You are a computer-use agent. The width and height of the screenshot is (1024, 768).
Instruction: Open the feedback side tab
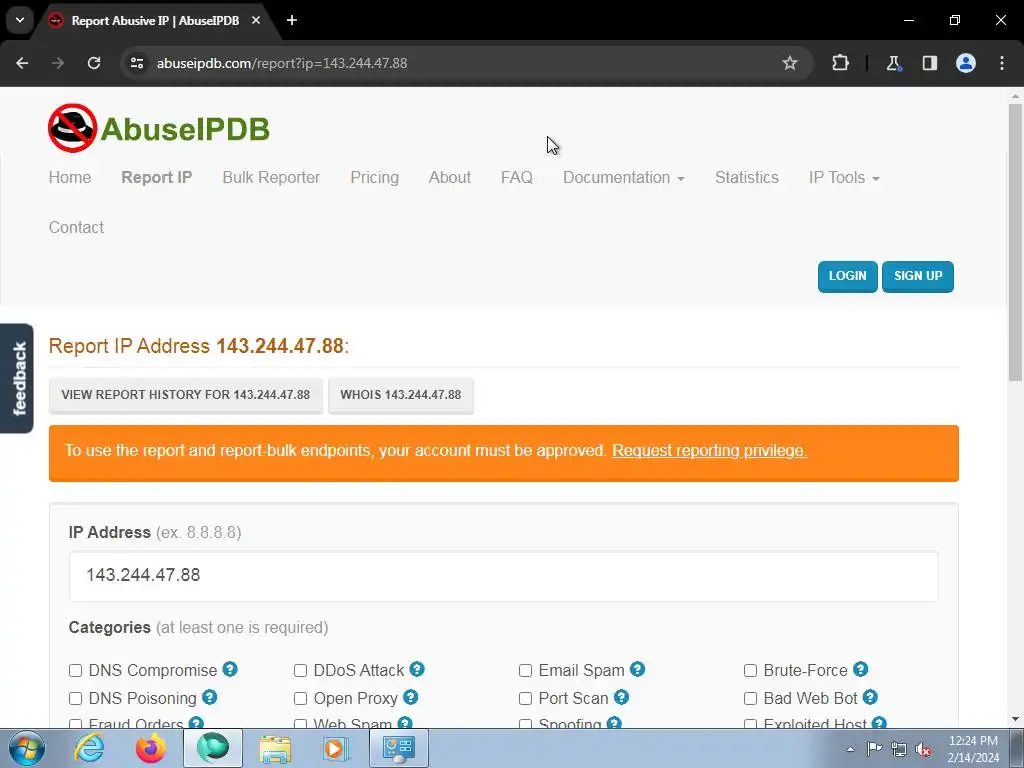coord(17,378)
